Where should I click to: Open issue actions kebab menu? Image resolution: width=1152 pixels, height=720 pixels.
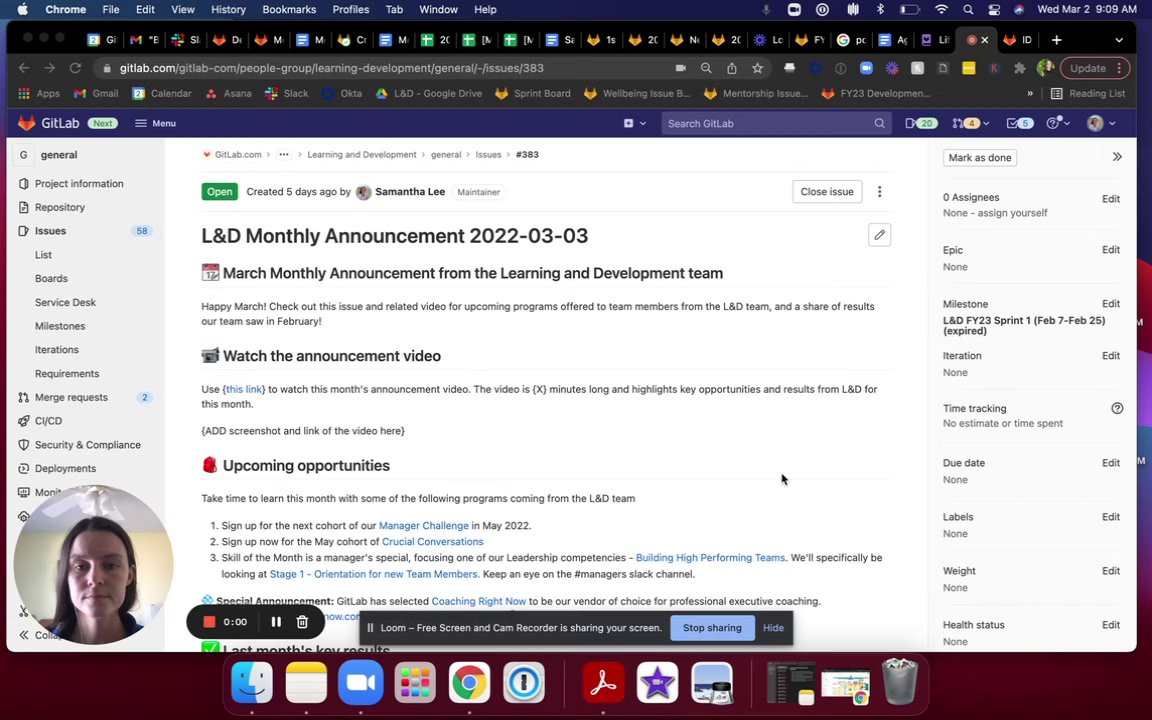coord(879,192)
